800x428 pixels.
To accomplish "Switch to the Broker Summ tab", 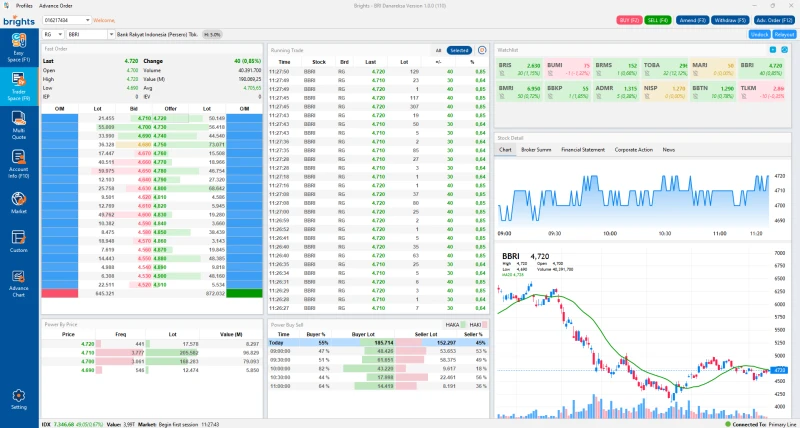I will point(536,149).
